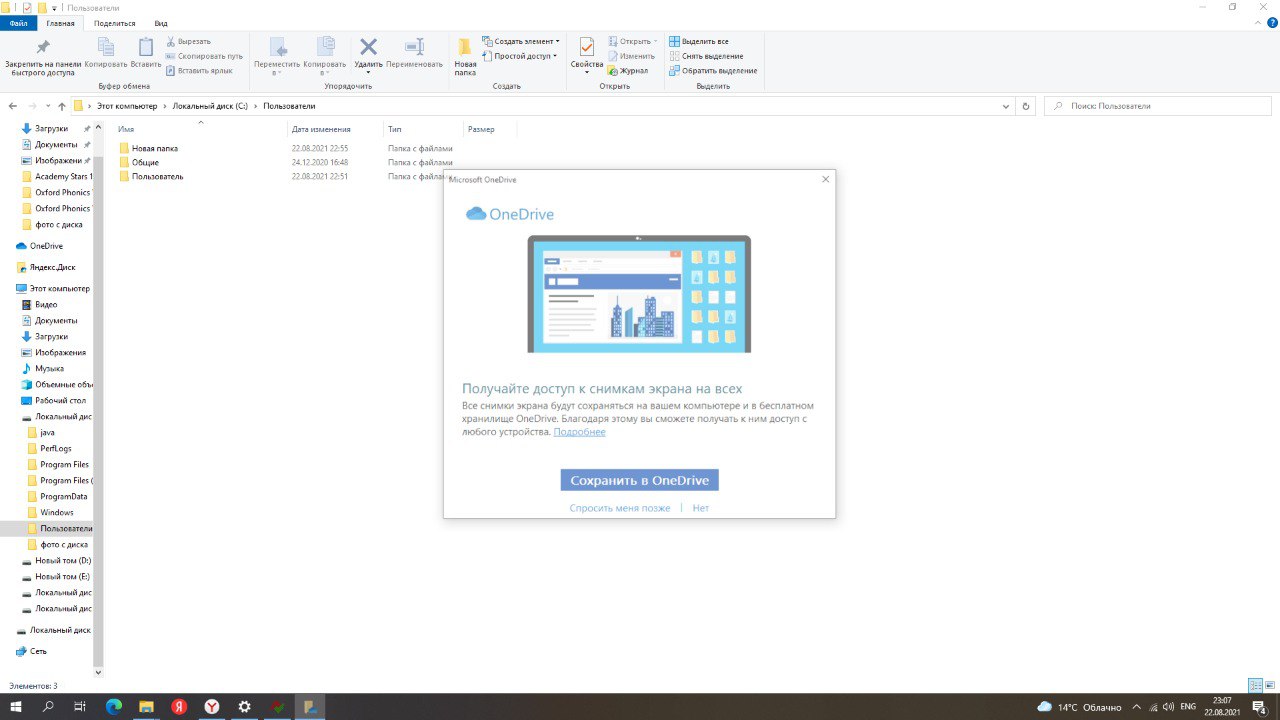
Task: Switch to details view icon in status bar
Action: click(1255, 686)
